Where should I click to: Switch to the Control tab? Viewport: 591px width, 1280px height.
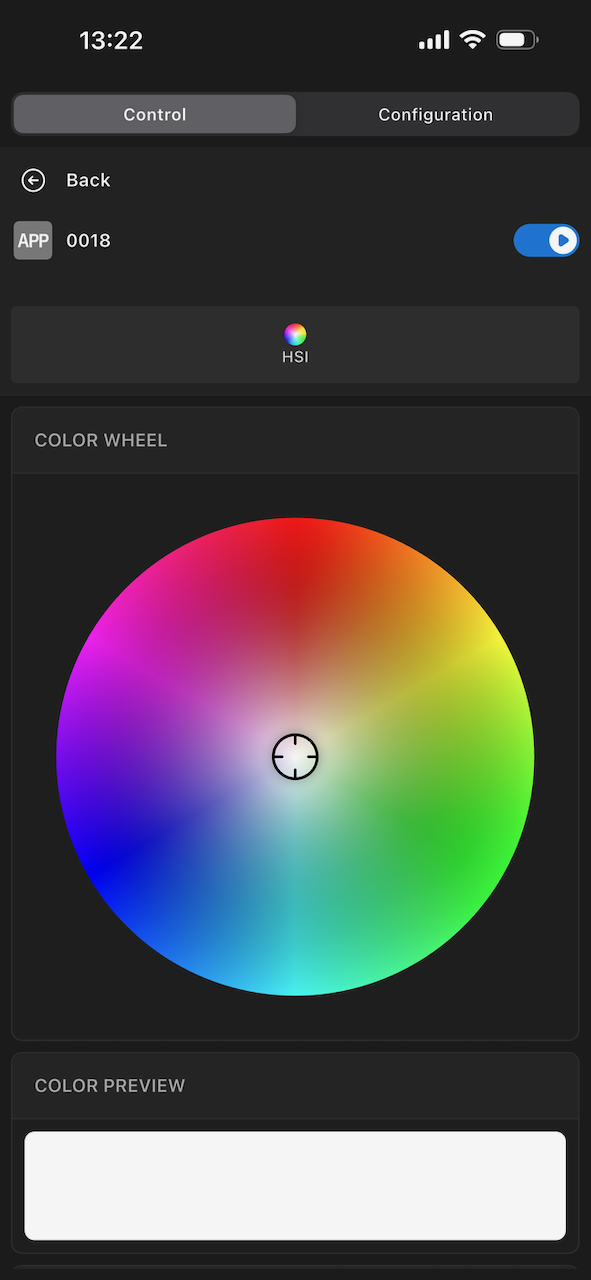pyautogui.click(x=155, y=114)
